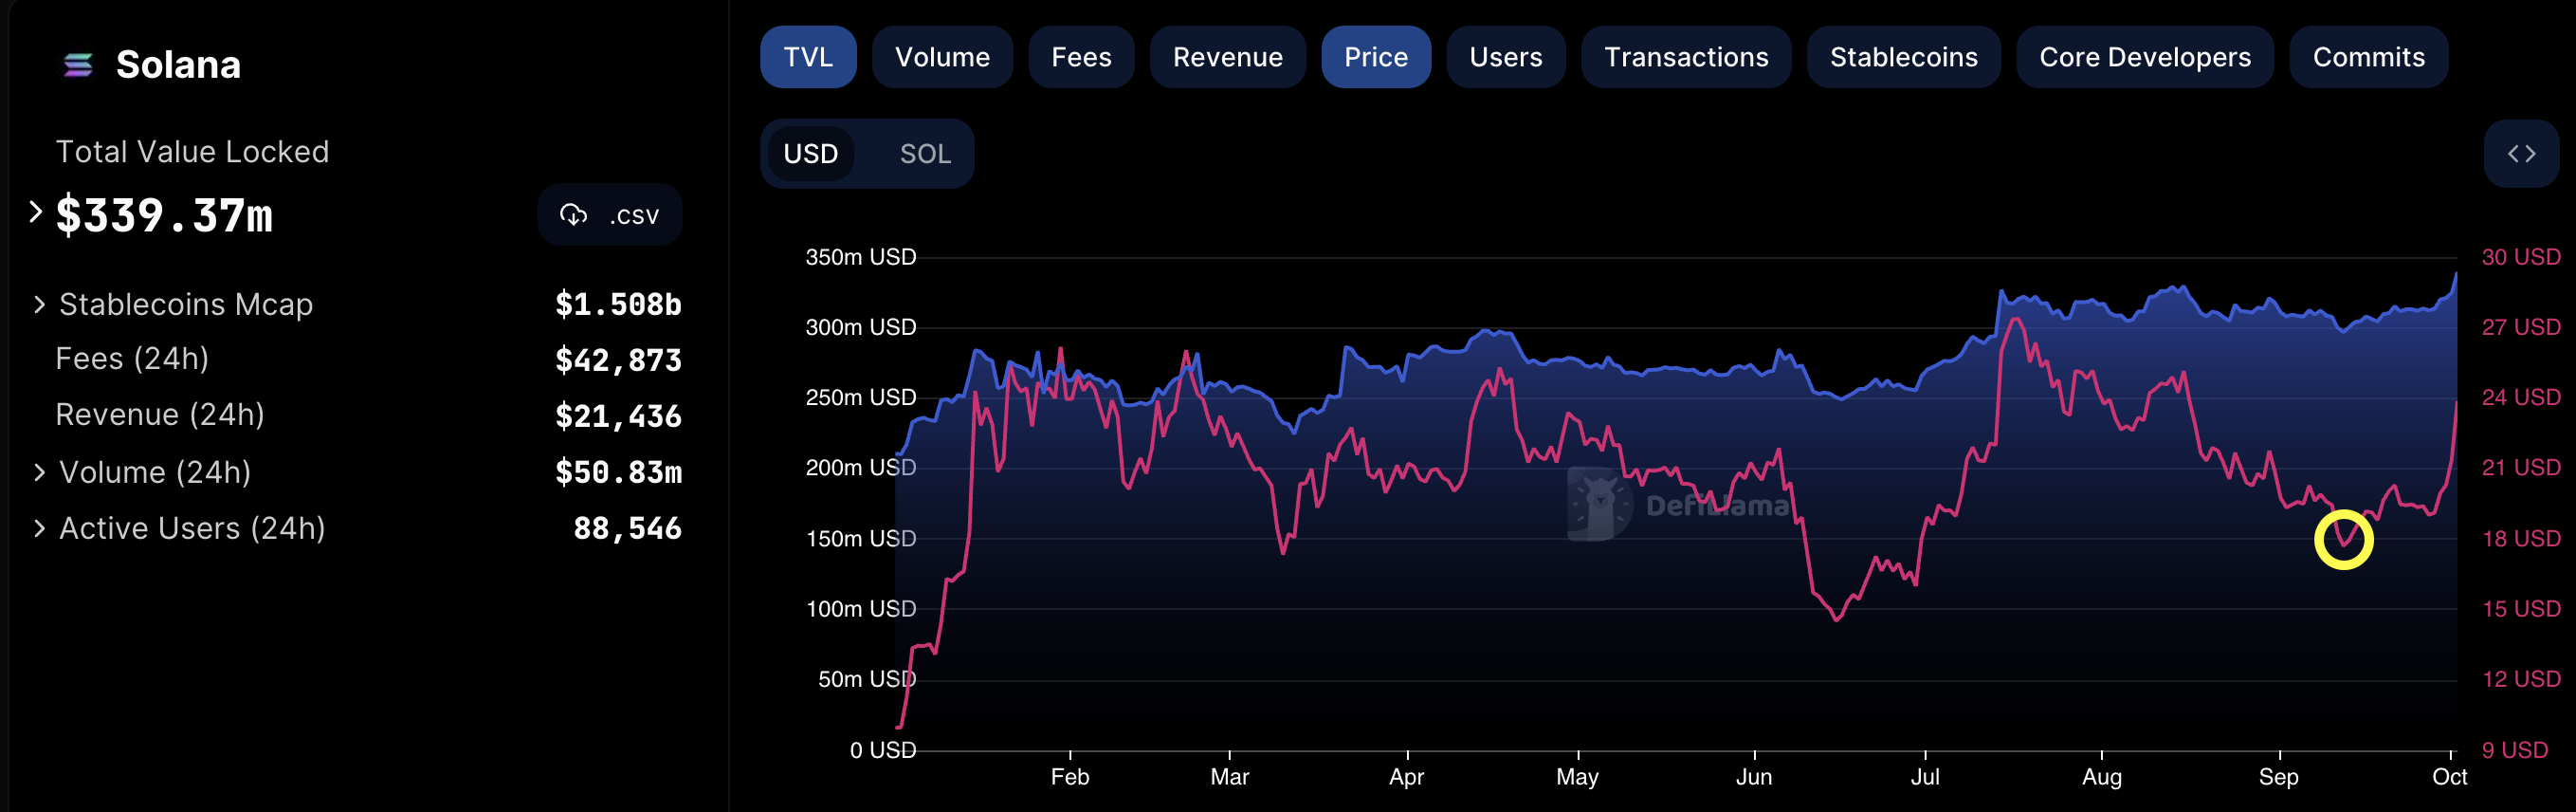The height and width of the screenshot is (812, 2576).
Task: Enable the Transactions chart metric
Action: tap(1685, 57)
